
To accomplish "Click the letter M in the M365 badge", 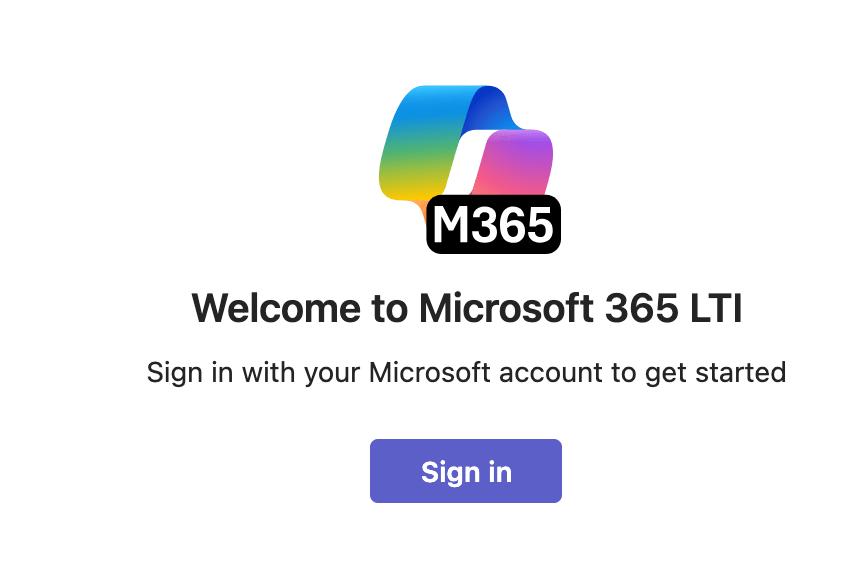I will pos(452,225).
